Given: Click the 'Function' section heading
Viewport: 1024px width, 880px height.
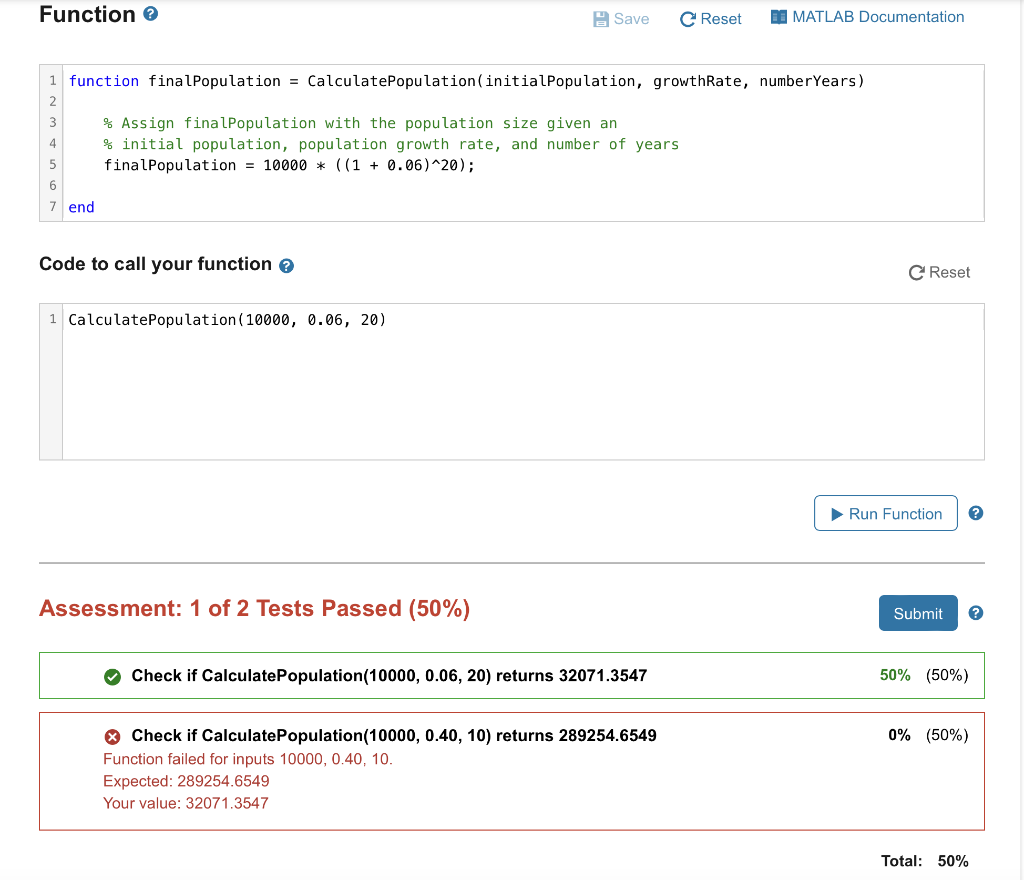Looking at the screenshot, I should tap(88, 14).
